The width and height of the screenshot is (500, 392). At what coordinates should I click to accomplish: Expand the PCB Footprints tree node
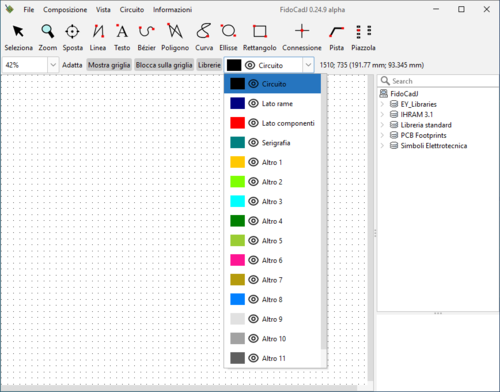pos(382,135)
